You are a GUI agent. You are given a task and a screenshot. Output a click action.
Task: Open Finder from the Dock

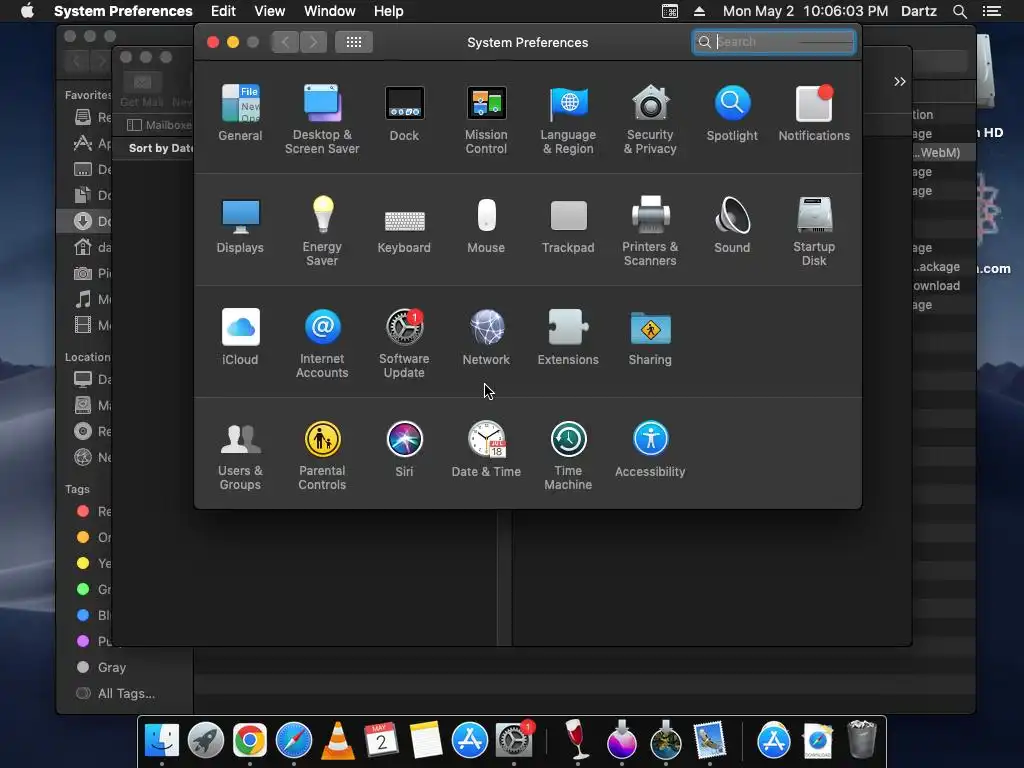pos(161,741)
